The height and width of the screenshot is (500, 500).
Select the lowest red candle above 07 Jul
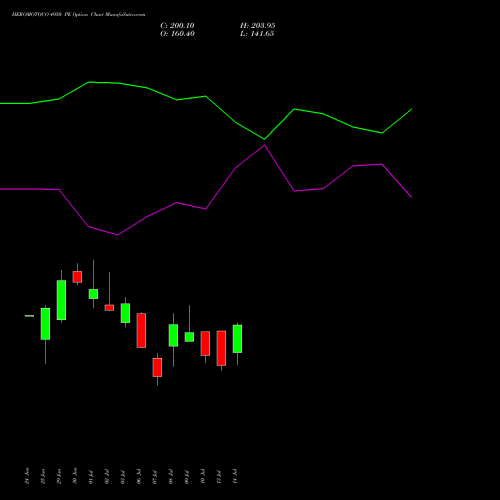[157, 367]
